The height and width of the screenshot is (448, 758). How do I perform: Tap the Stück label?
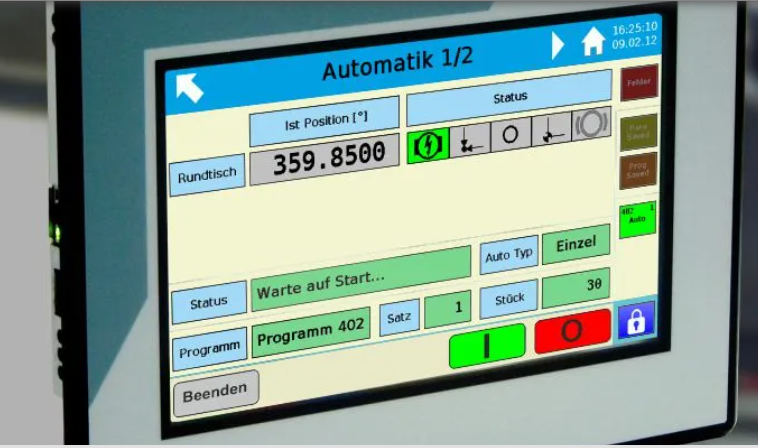click(509, 300)
